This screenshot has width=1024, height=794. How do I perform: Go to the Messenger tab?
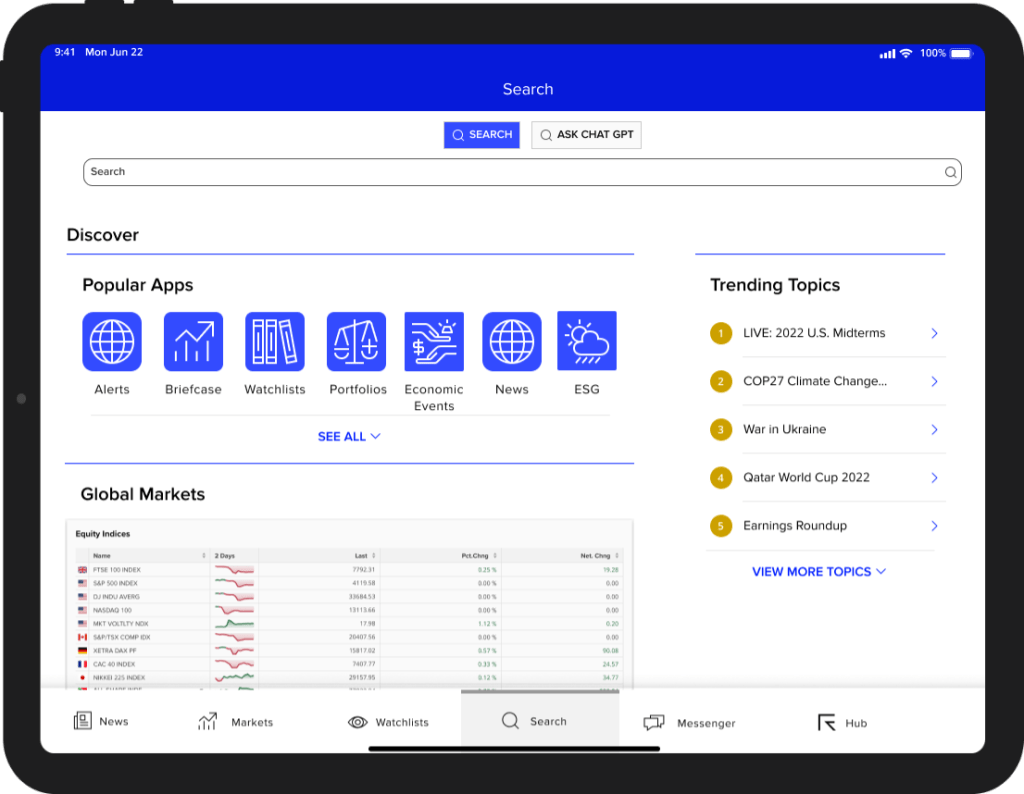(690, 722)
